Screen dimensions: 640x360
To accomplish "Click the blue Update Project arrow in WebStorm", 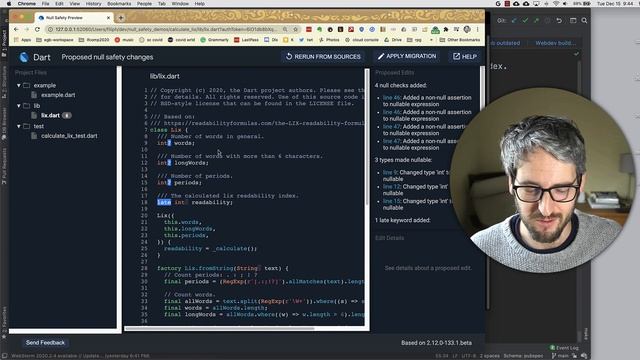I will point(514,20).
